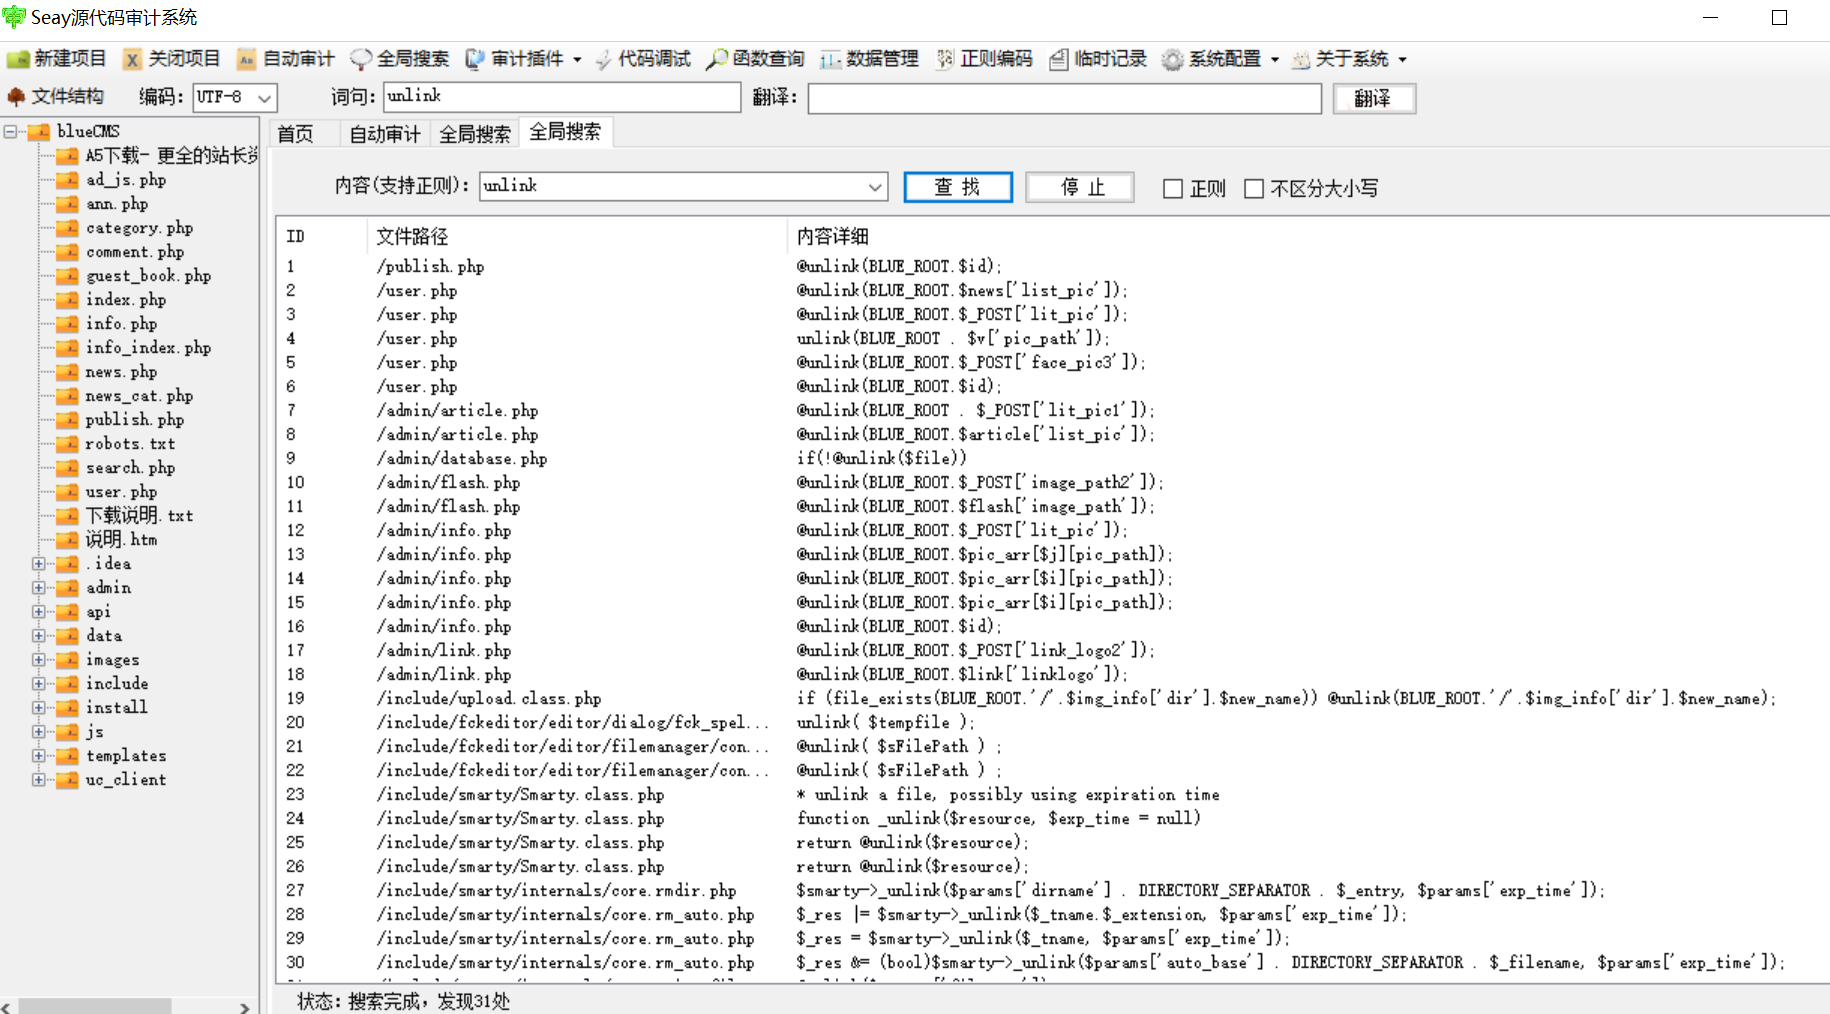Click the 关闭项目 (Close Project) toolbar icon
The height and width of the screenshot is (1014, 1830).
[132, 60]
